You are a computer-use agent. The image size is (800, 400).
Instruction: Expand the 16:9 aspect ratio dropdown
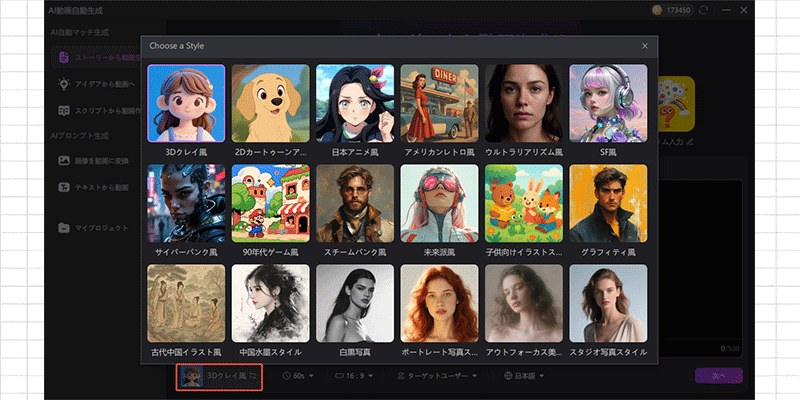(x=357, y=376)
